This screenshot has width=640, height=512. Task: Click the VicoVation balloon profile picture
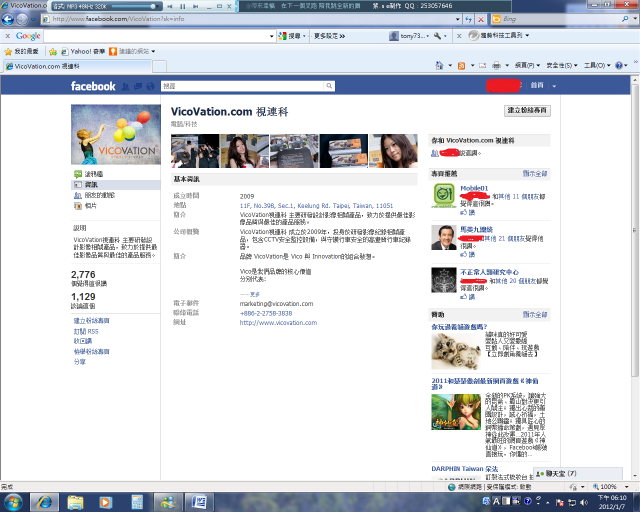(x=116, y=134)
